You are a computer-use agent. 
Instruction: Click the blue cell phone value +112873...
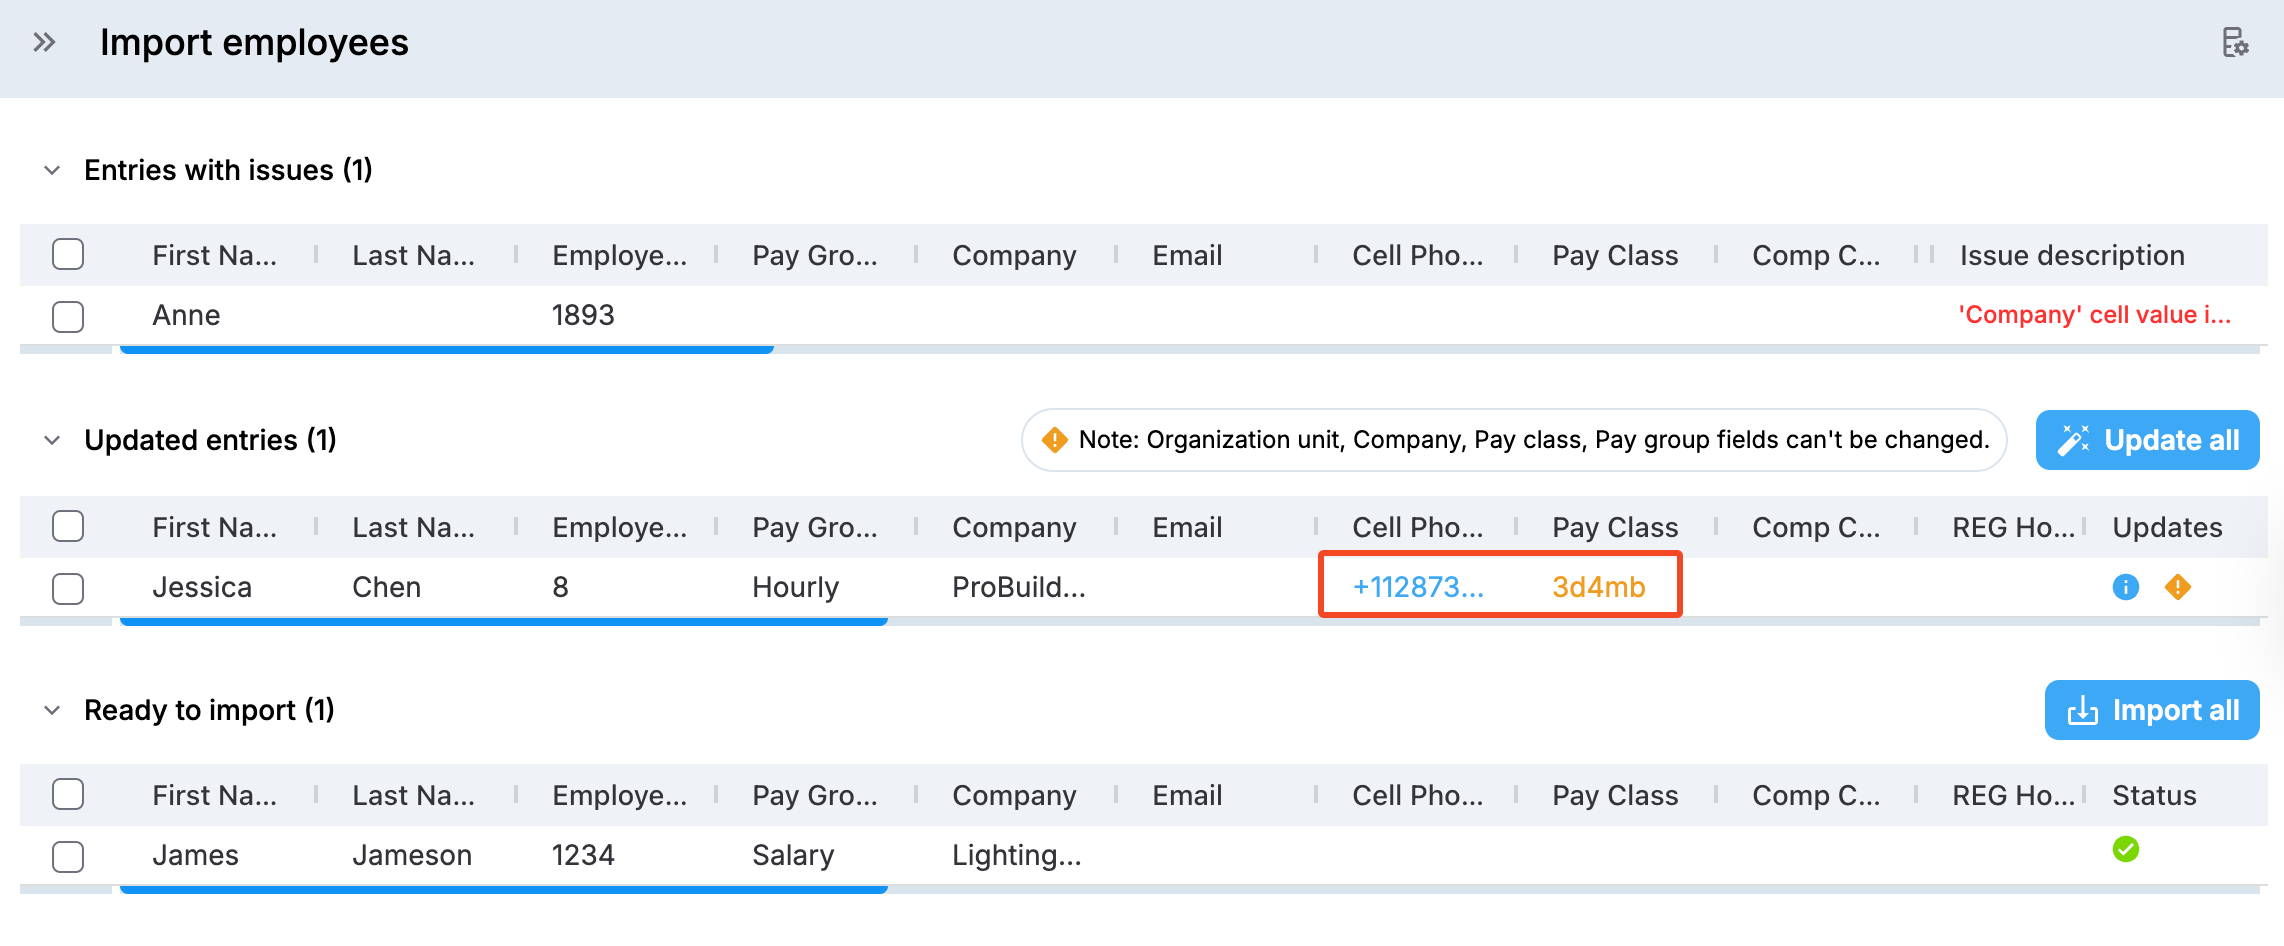coord(1418,587)
